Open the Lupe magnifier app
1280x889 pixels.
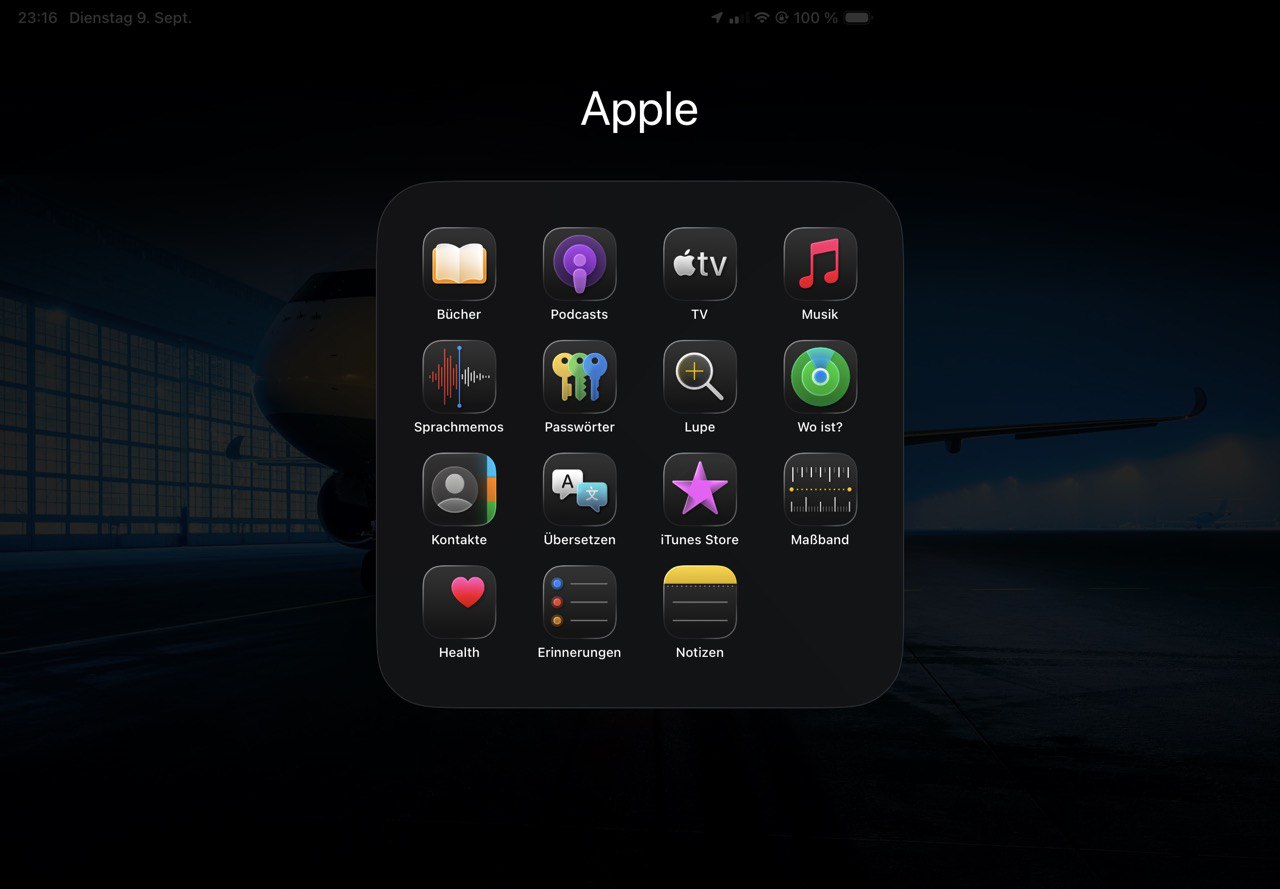(x=700, y=377)
